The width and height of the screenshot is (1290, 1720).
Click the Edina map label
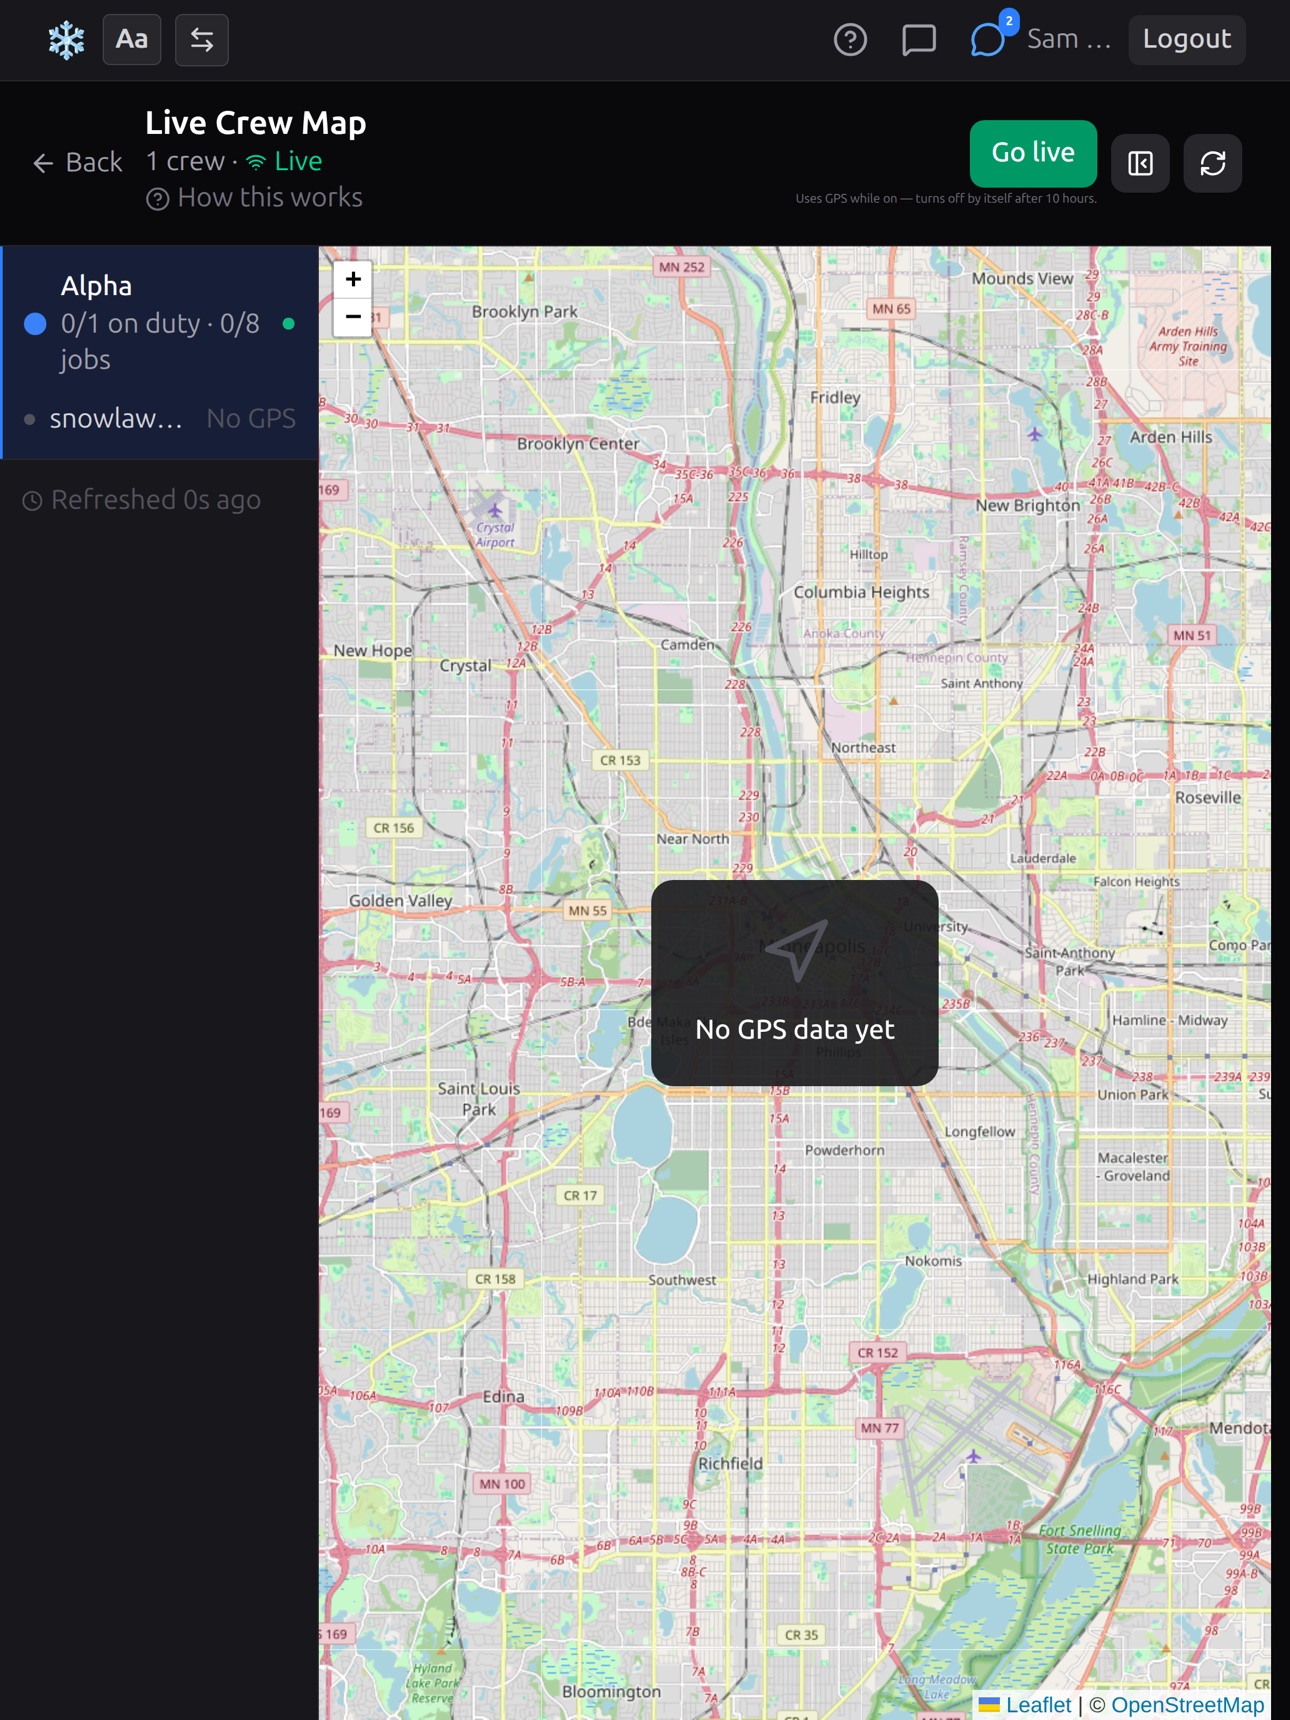pyautogui.click(x=503, y=1397)
